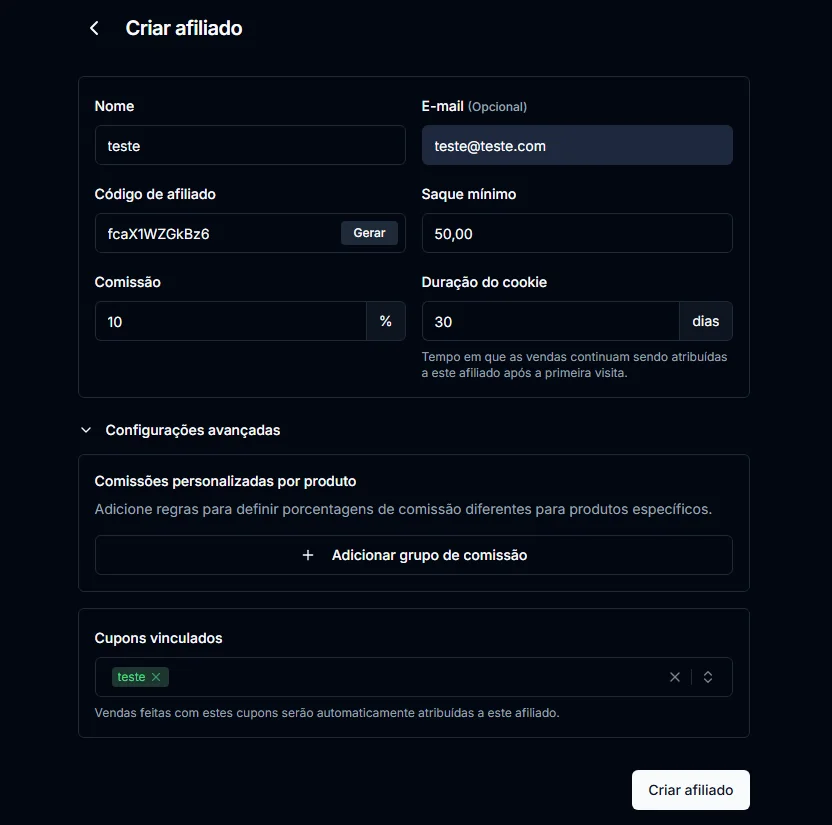Click the dias unit label

706,322
